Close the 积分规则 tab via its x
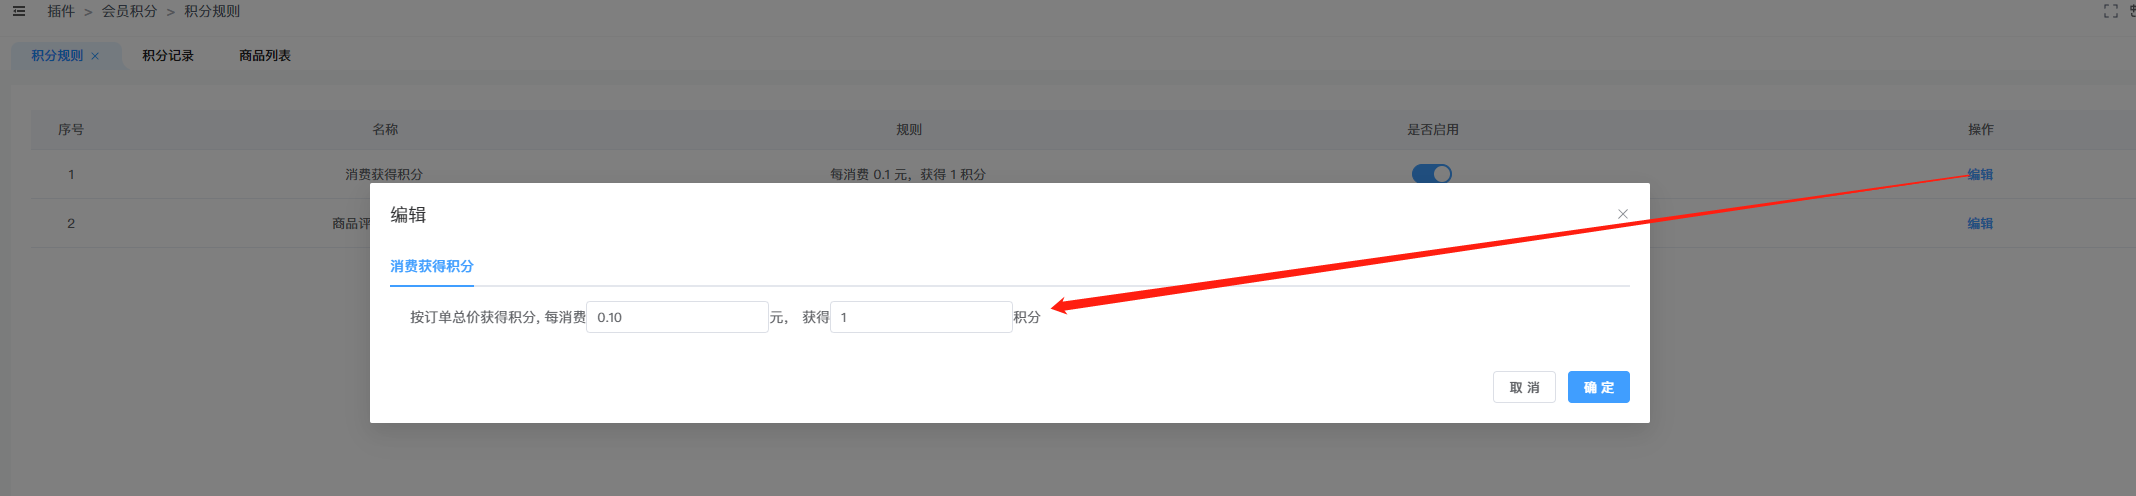Viewport: 2136px width, 496px height. 95,56
